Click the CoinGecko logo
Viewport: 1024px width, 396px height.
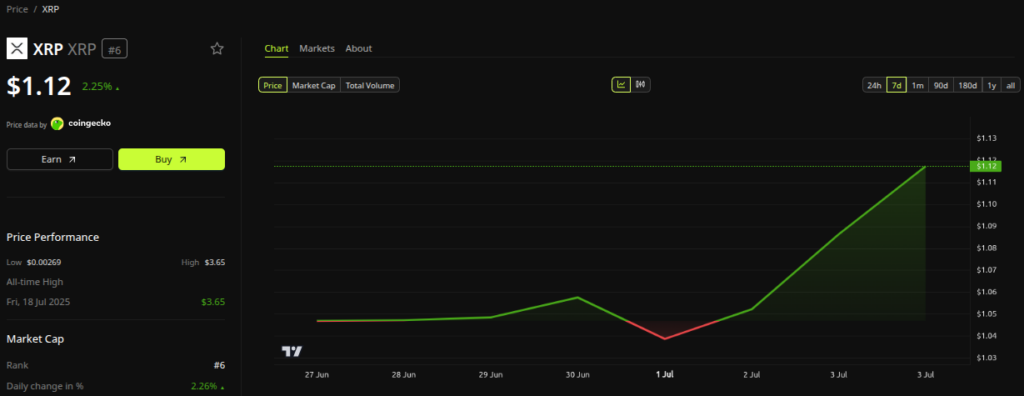[x=57, y=124]
